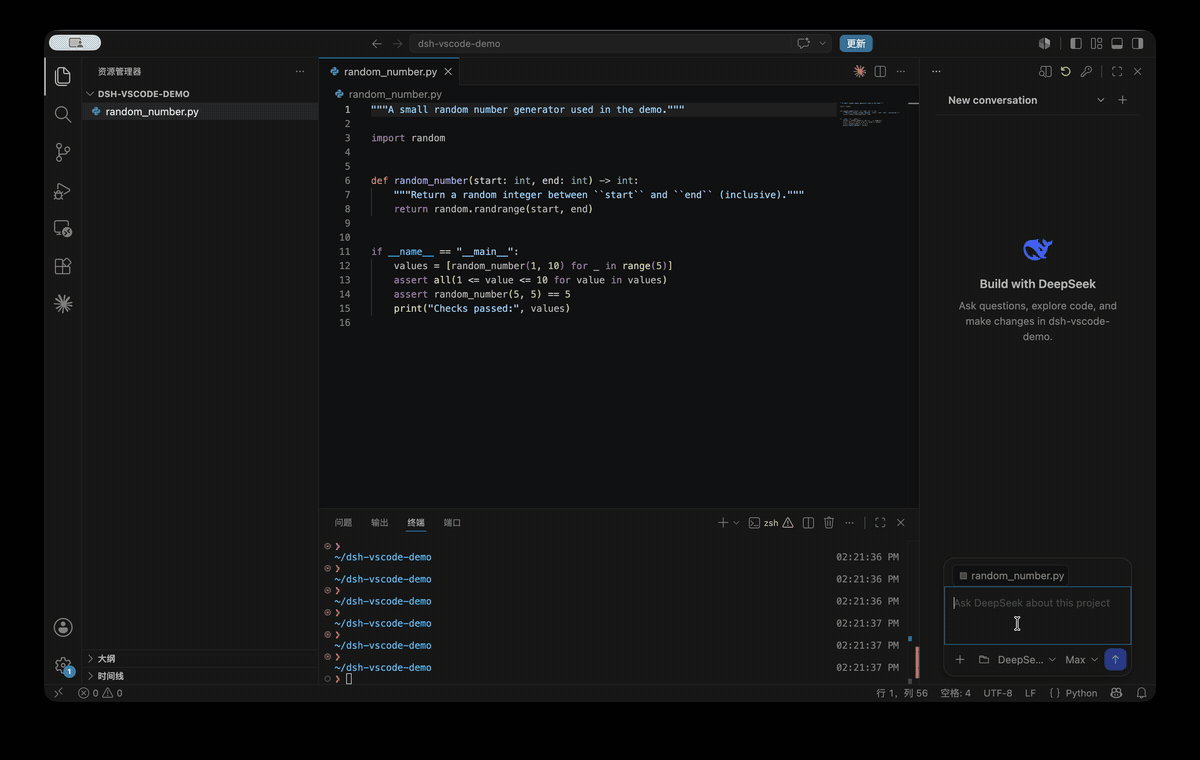Click the cube icon in title bar
The width and height of the screenshot is (1200, 760).
tap(1045, 44)
